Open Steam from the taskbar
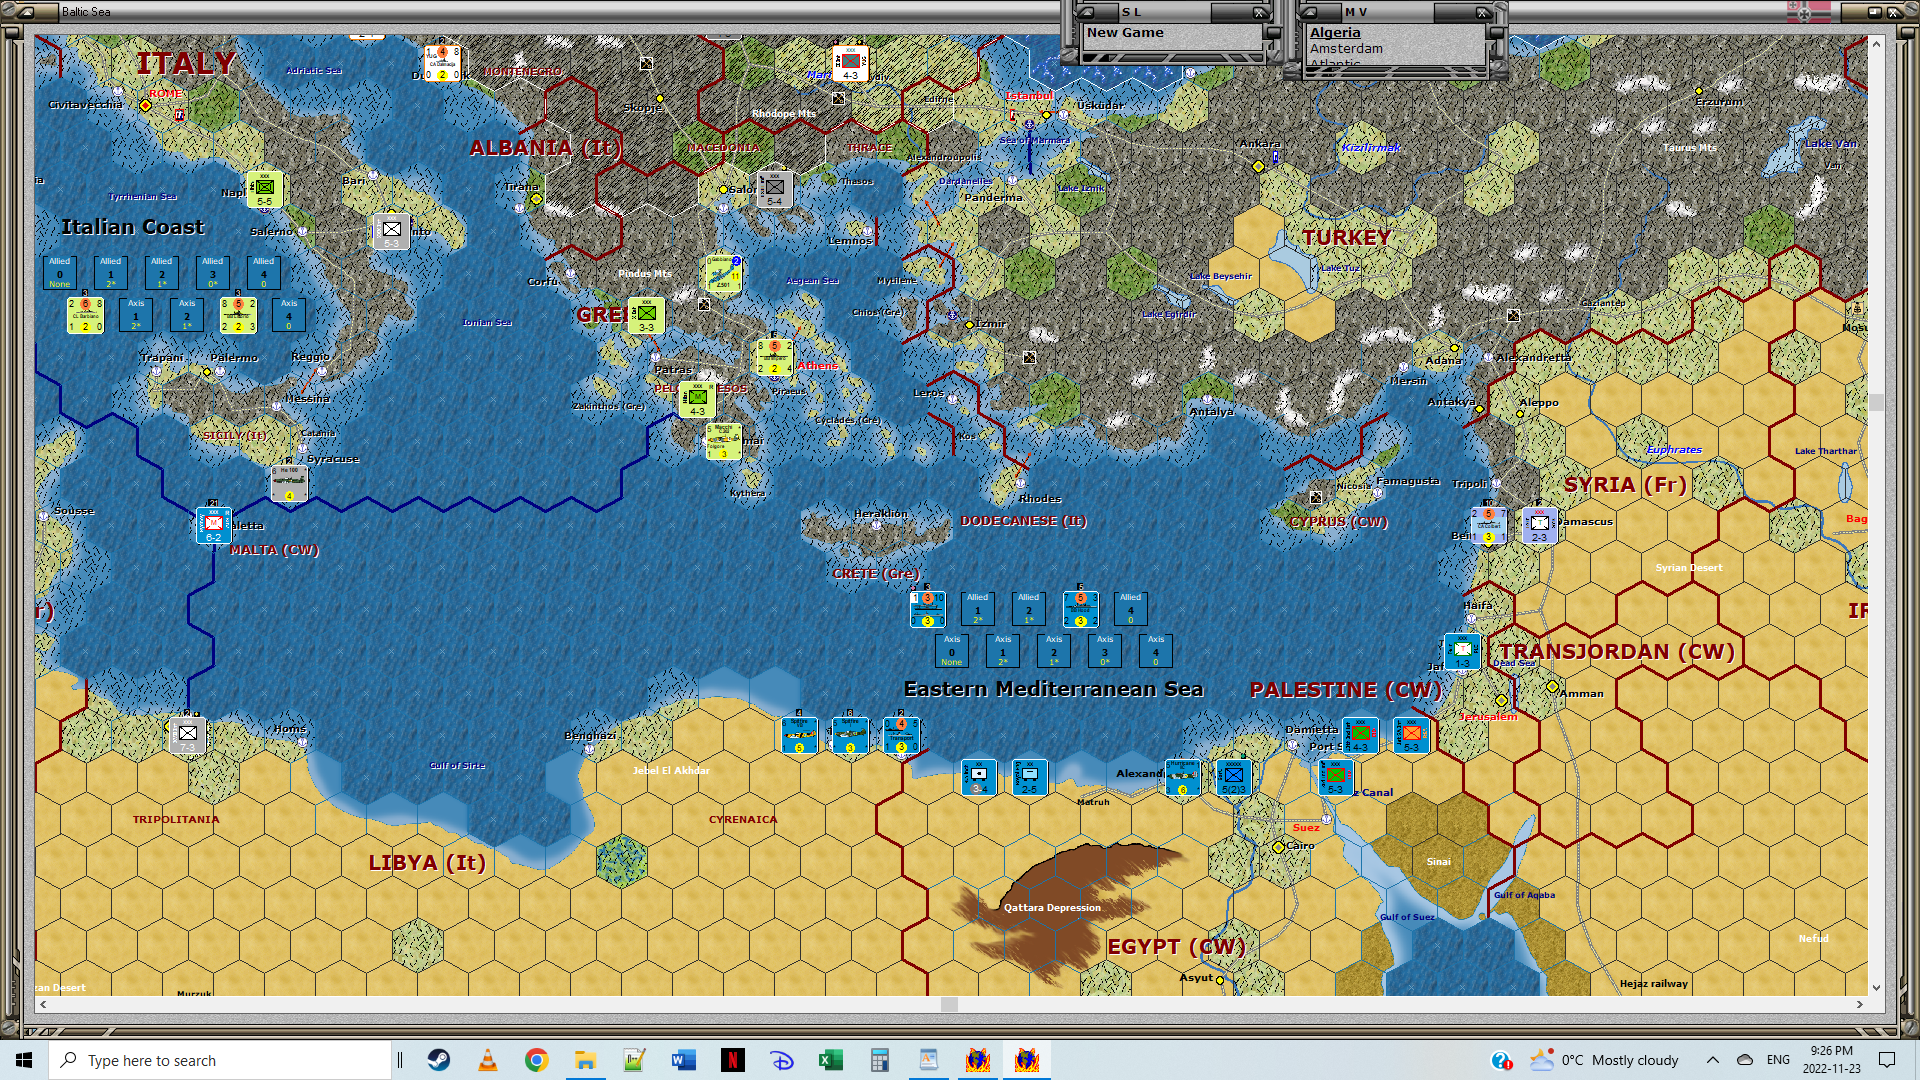Viewport: 1920px width, 1080px height. [x=438, y=1060]
